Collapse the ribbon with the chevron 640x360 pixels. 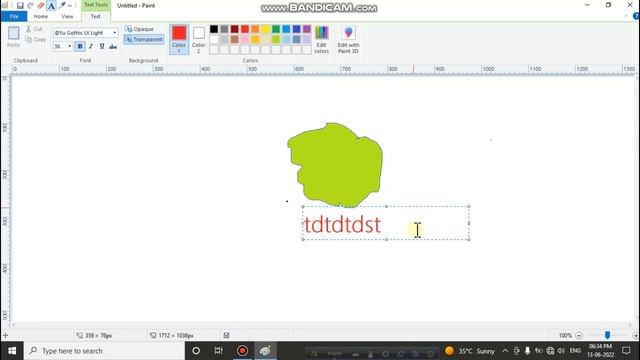(626, 16)
